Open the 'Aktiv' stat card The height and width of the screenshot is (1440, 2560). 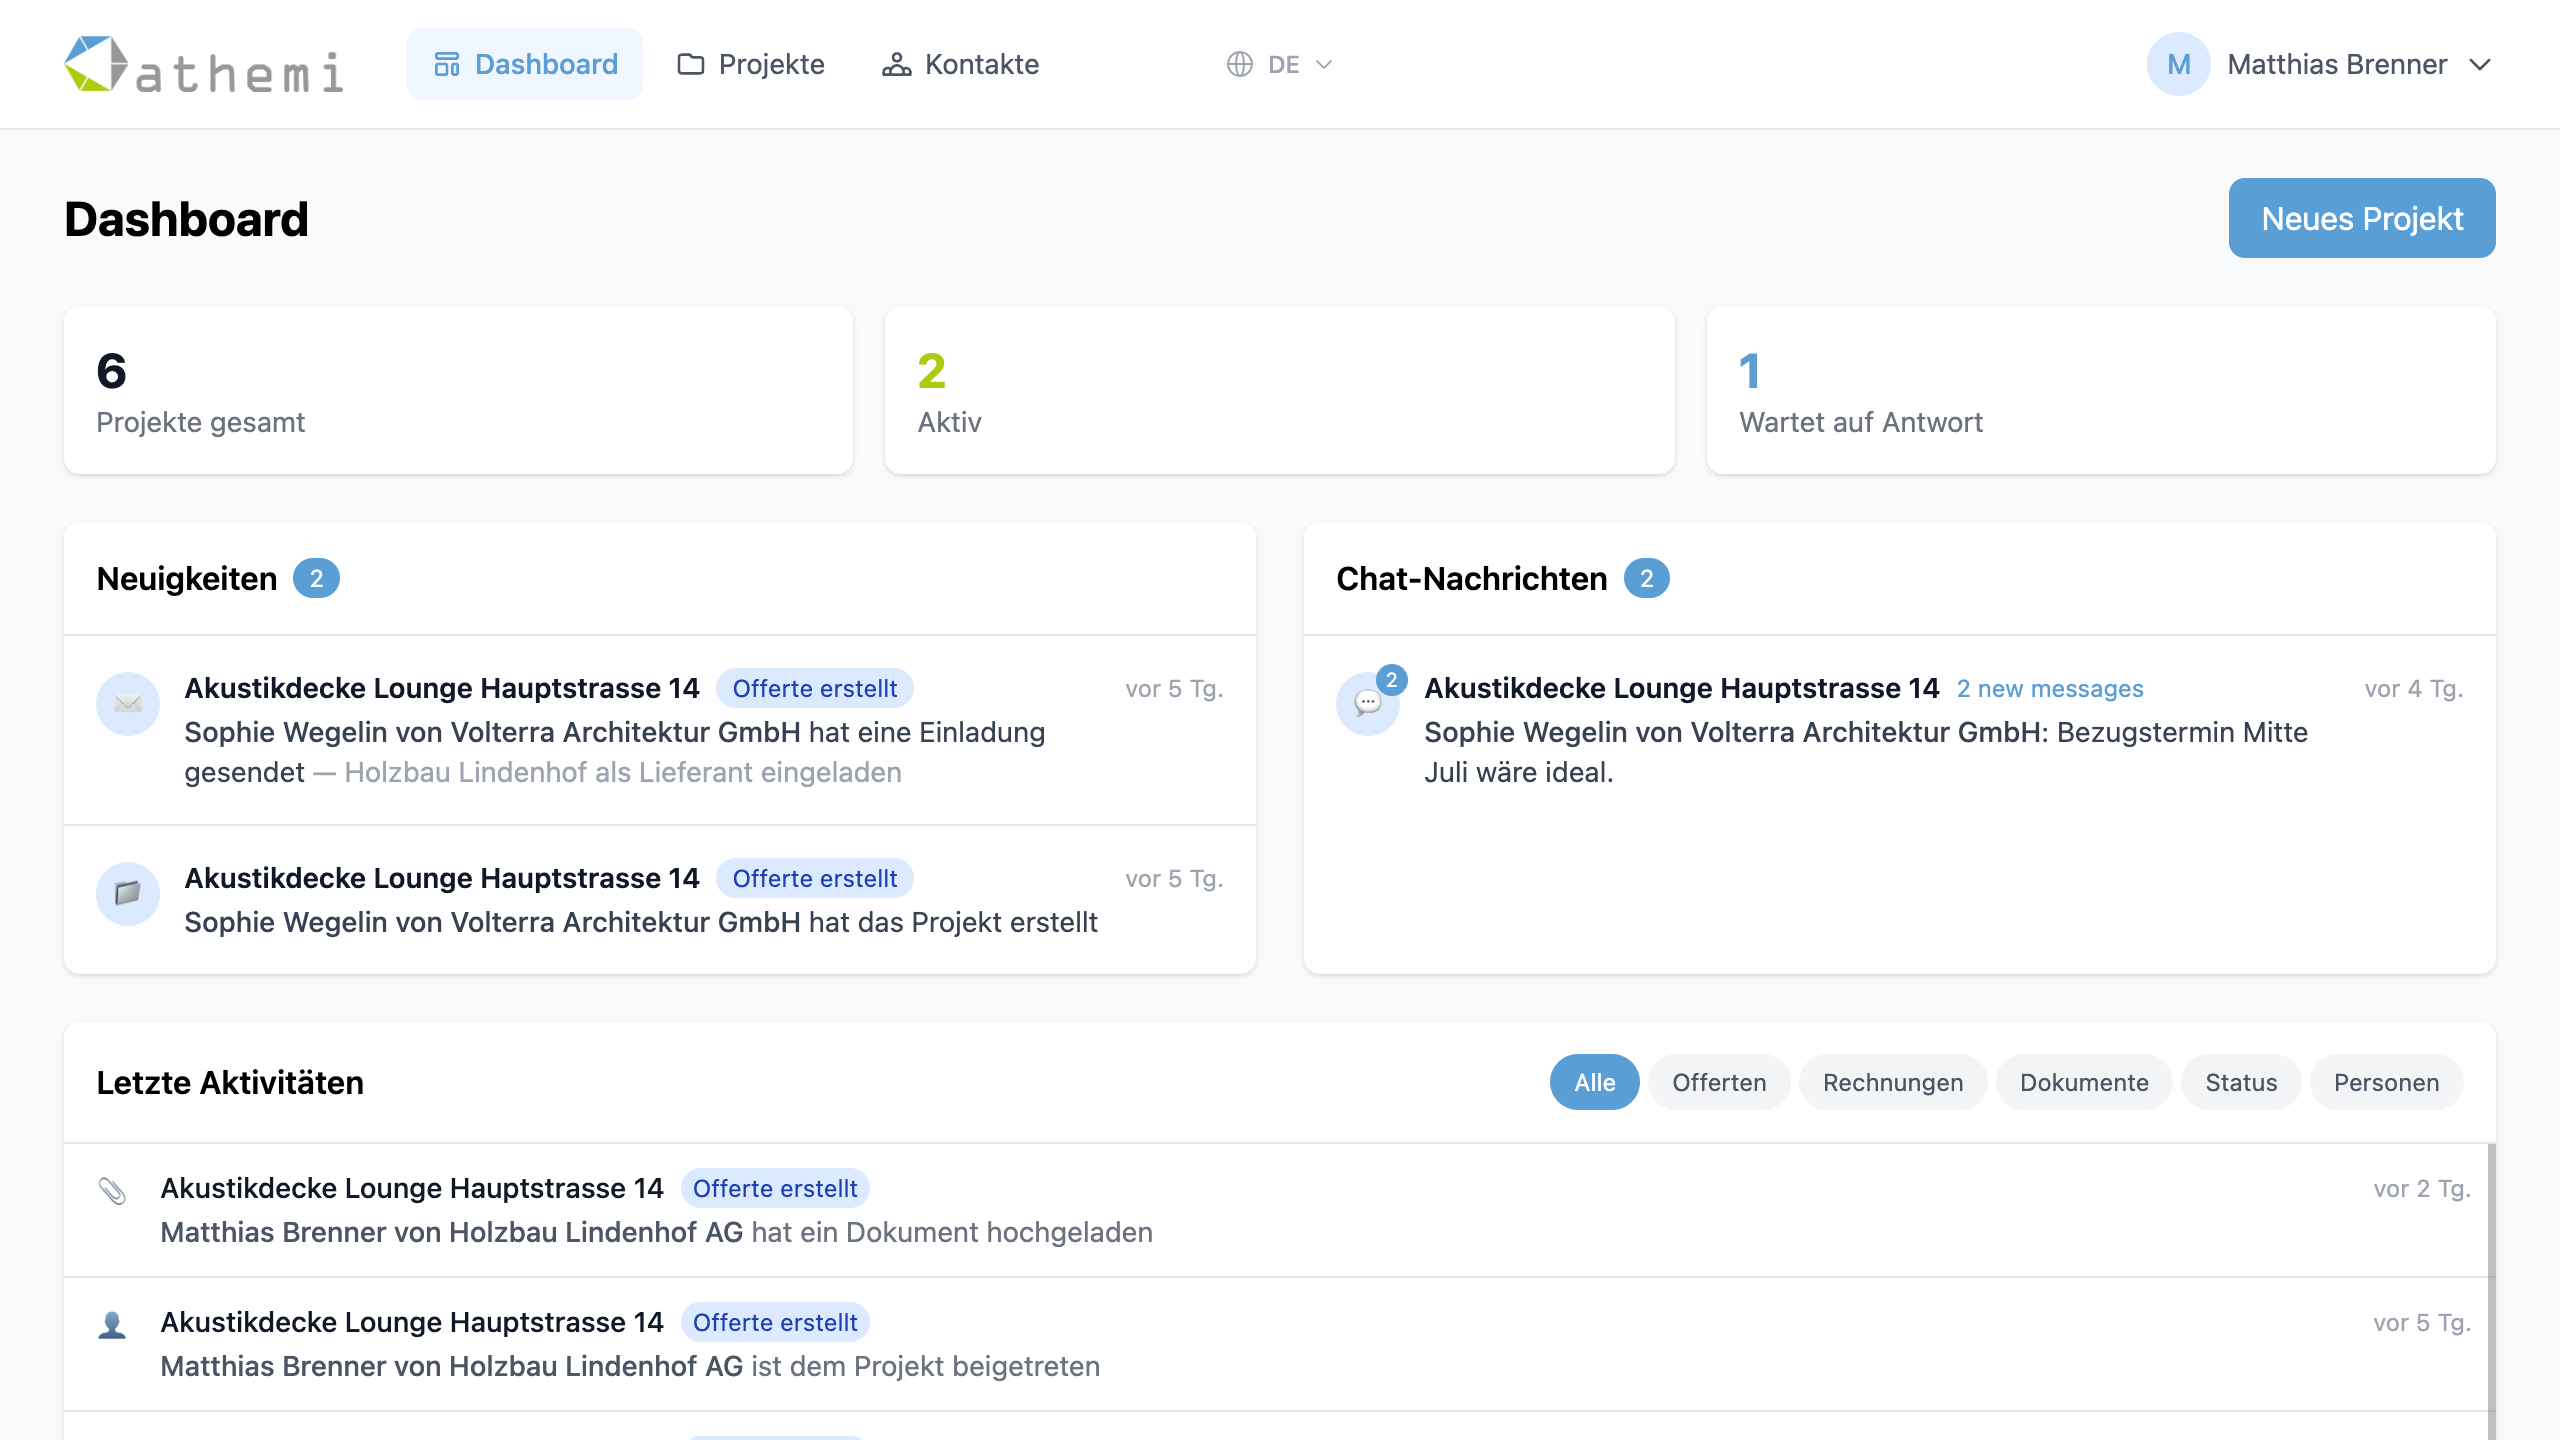point(1279,390)
